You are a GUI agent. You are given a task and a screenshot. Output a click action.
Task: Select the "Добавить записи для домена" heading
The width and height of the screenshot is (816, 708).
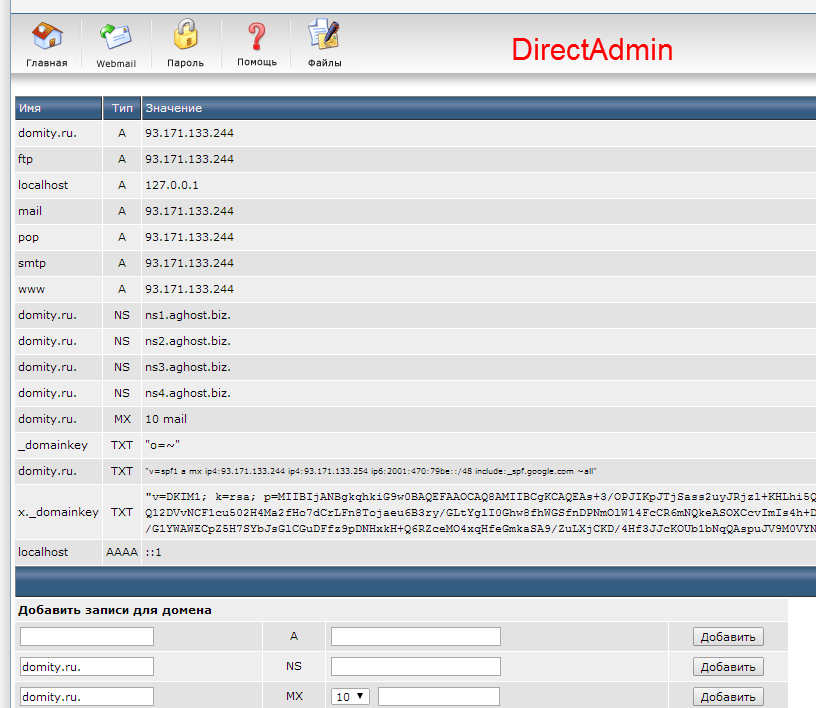pos(115,611)
